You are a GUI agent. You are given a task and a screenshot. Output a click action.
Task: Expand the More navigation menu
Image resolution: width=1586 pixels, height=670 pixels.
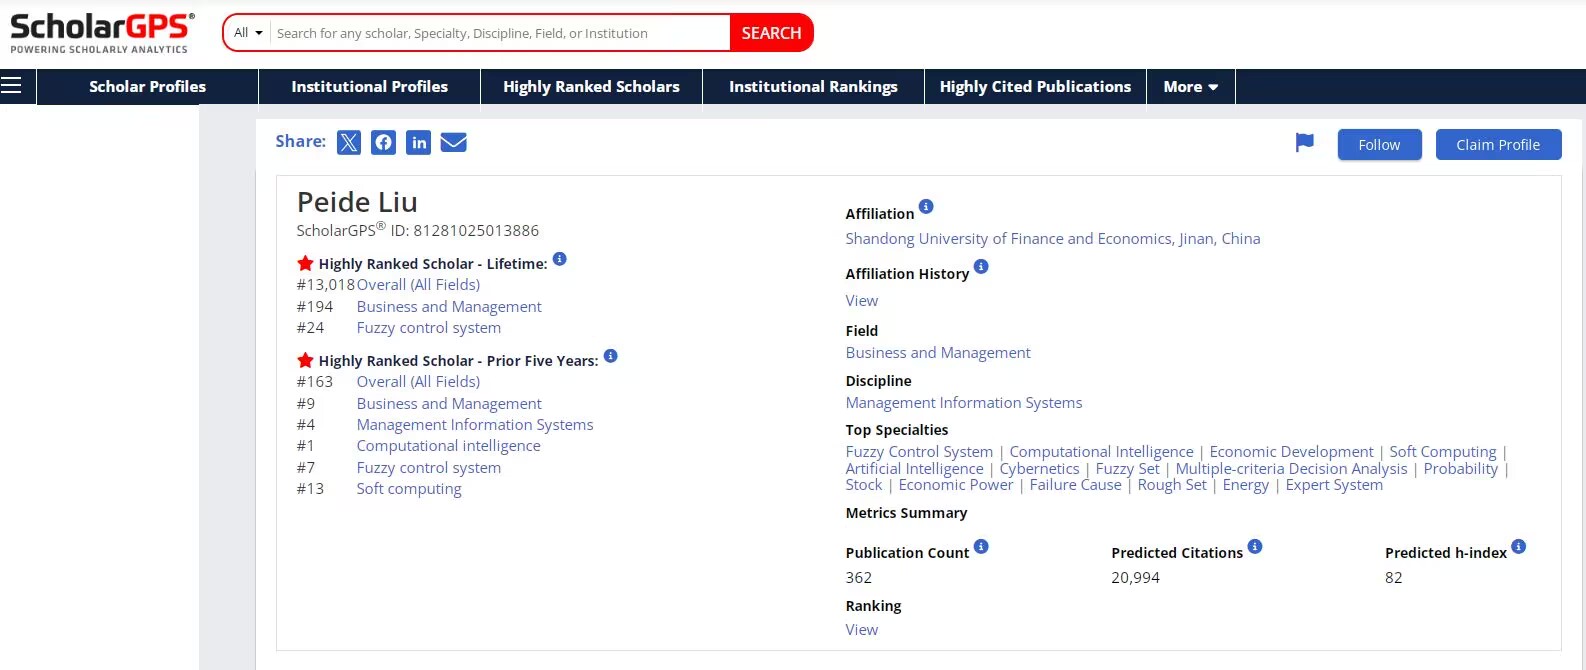[x=1190, y=87]
